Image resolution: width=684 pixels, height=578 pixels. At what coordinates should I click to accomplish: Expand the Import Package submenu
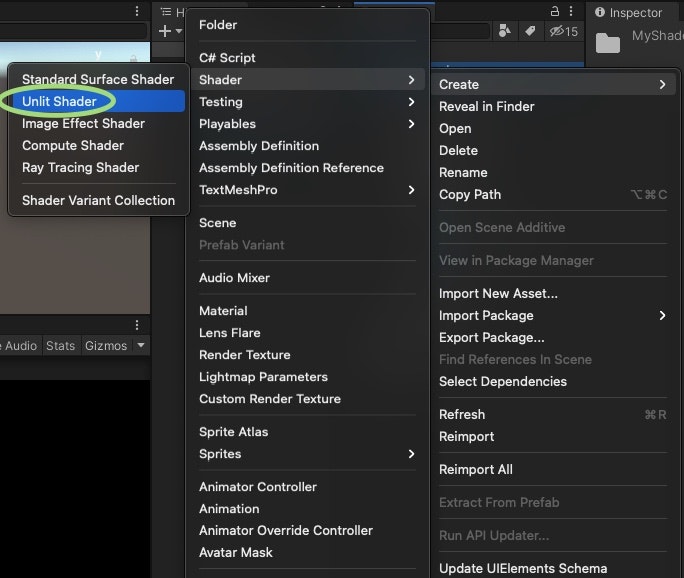pyautogui.click(x=554, y=315)
